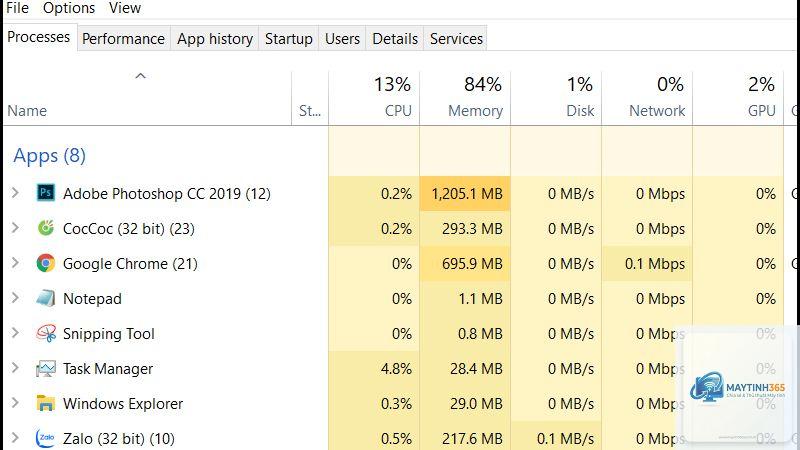The width and height of the screenshot is (800, 450).
Task: Expand the Zalo (32 bit) process group
Action: [15, 438]
